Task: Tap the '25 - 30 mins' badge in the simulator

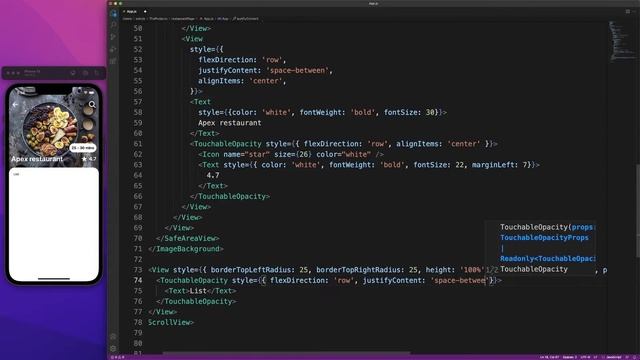Action: (x=83, y=148)
